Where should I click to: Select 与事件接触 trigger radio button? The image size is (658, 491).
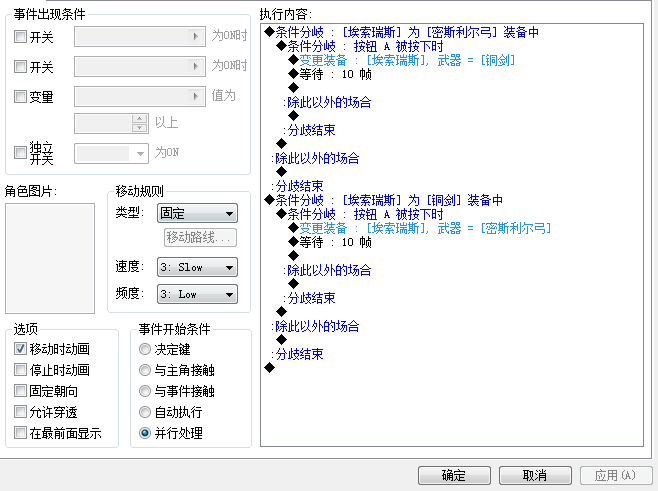pos(145,391)
